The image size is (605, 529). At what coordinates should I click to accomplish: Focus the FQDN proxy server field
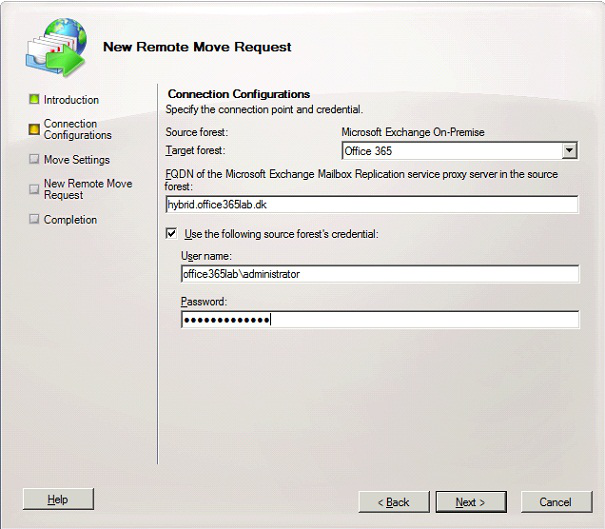click(x=372, y=205)
